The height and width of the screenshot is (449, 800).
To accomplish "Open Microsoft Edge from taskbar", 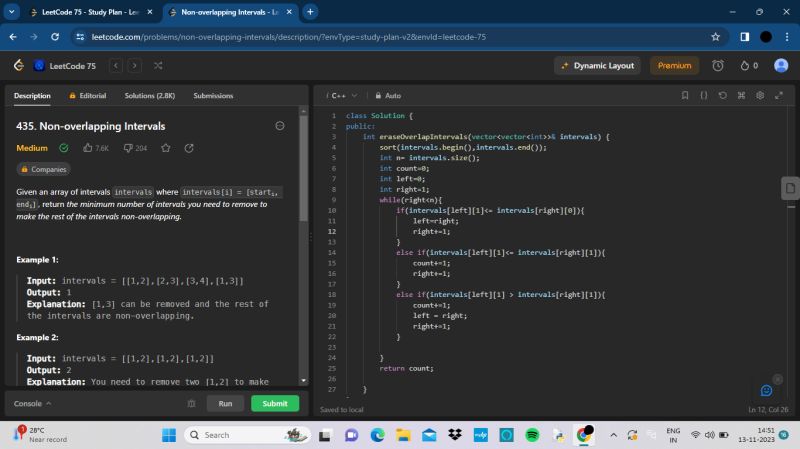I will coord(378,435).
